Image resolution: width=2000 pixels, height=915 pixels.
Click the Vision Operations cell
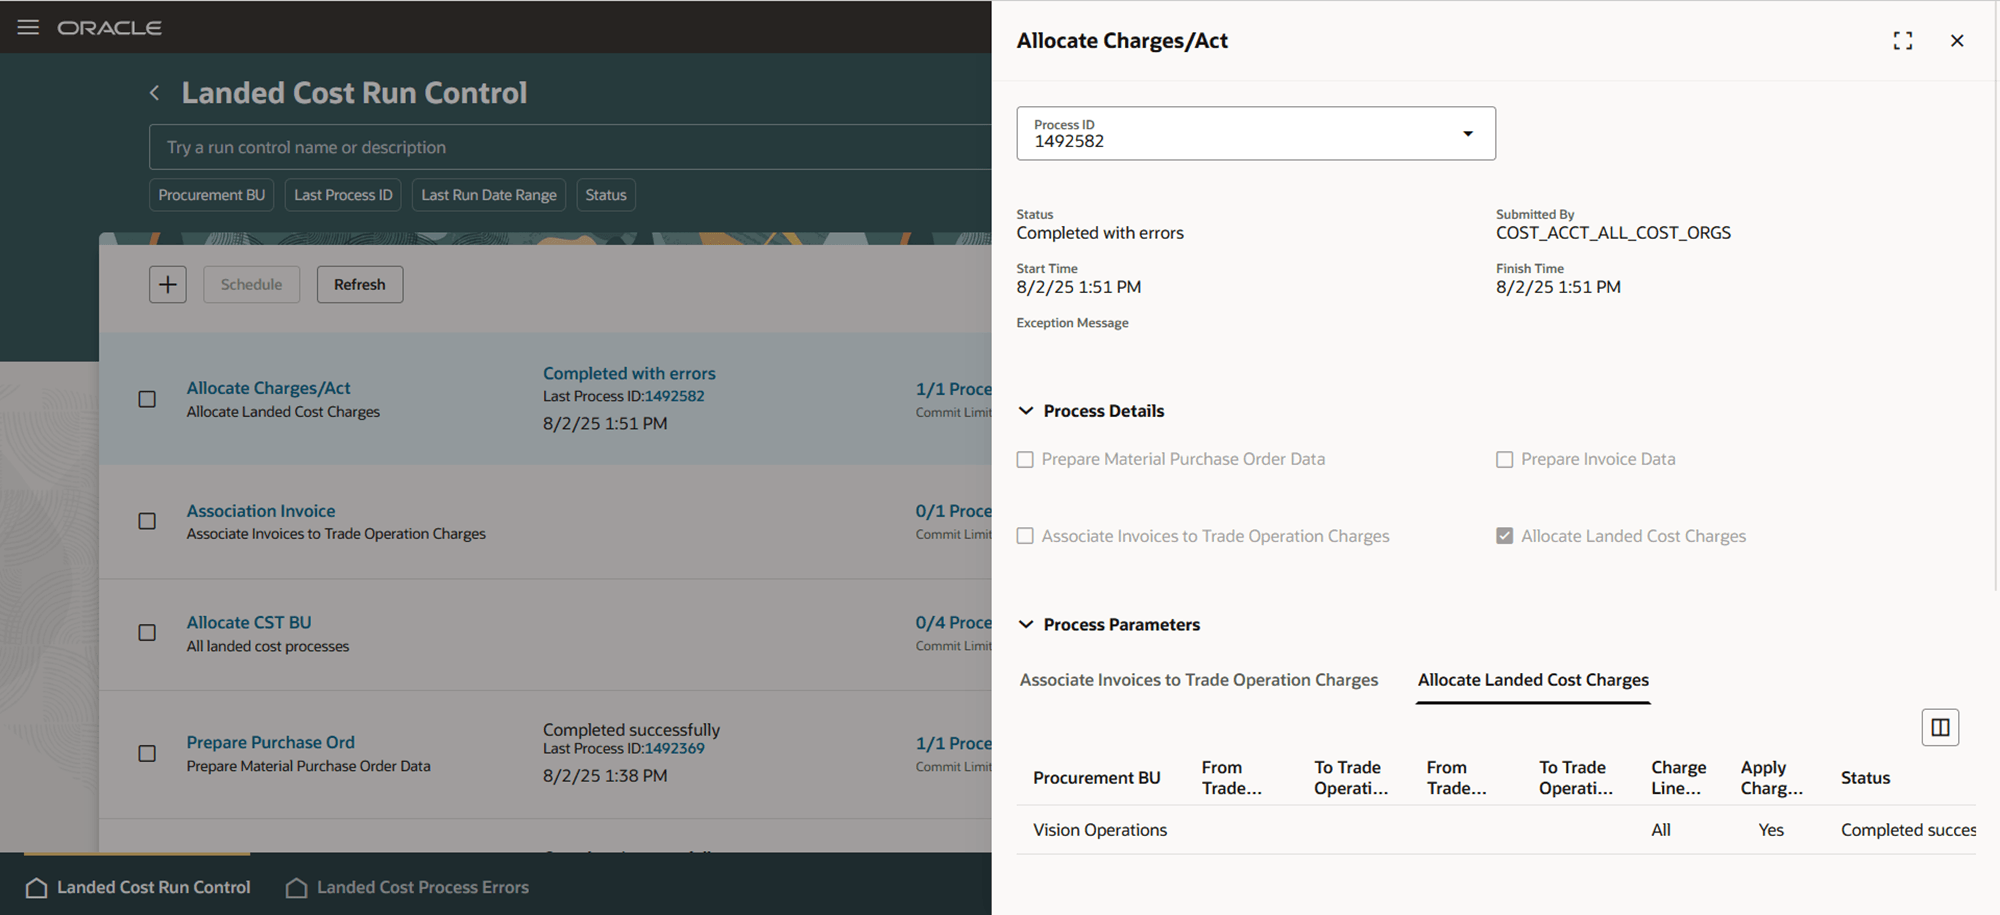[x=1100, y=830]
